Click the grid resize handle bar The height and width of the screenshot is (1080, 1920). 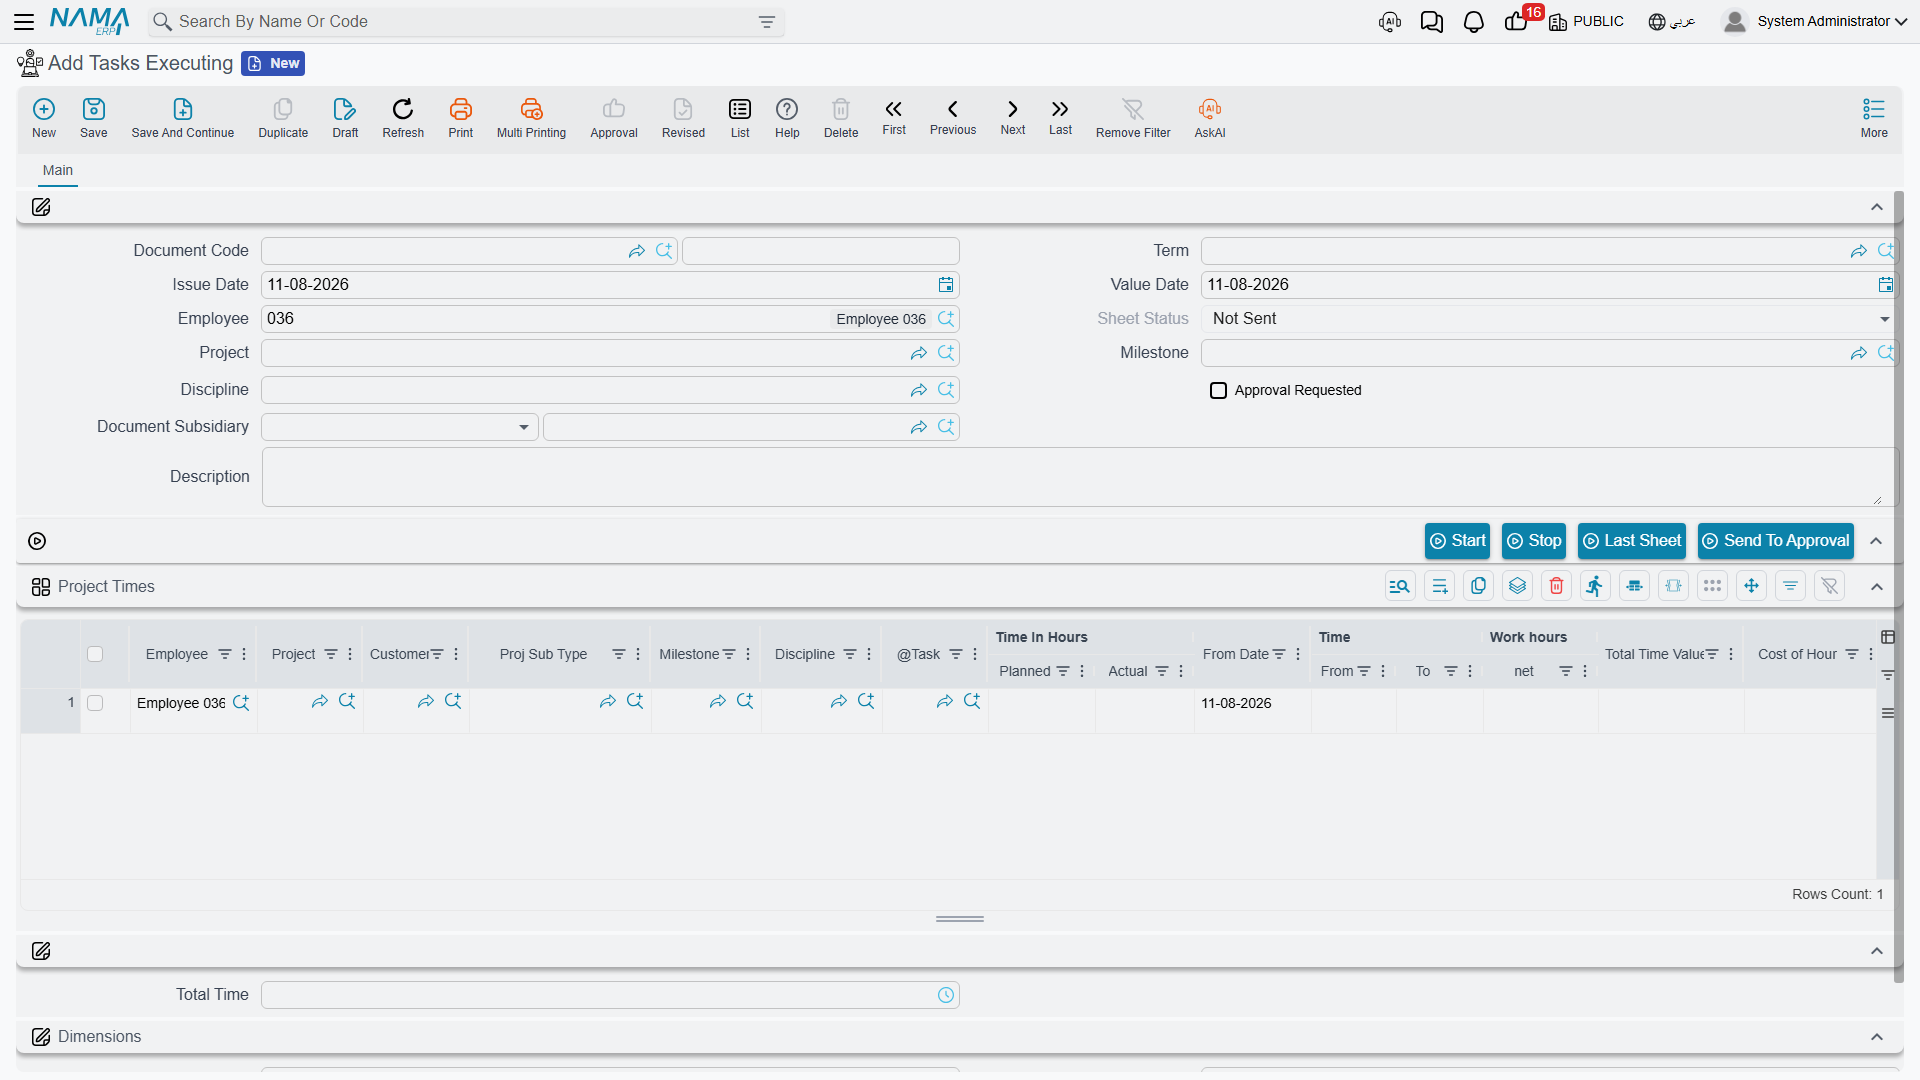point(960,919)
